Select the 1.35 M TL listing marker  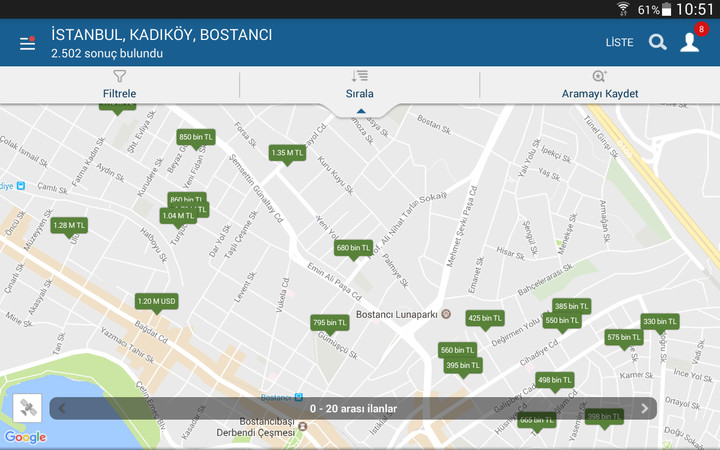(x=287, y=153)
